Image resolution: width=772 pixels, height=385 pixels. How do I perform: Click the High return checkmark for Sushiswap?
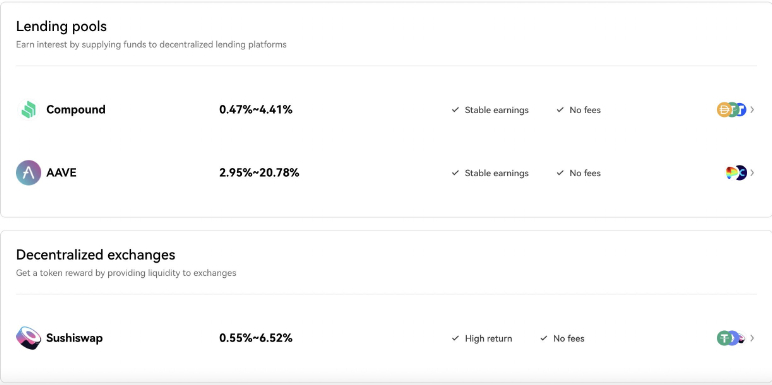[x=455, y=338]
